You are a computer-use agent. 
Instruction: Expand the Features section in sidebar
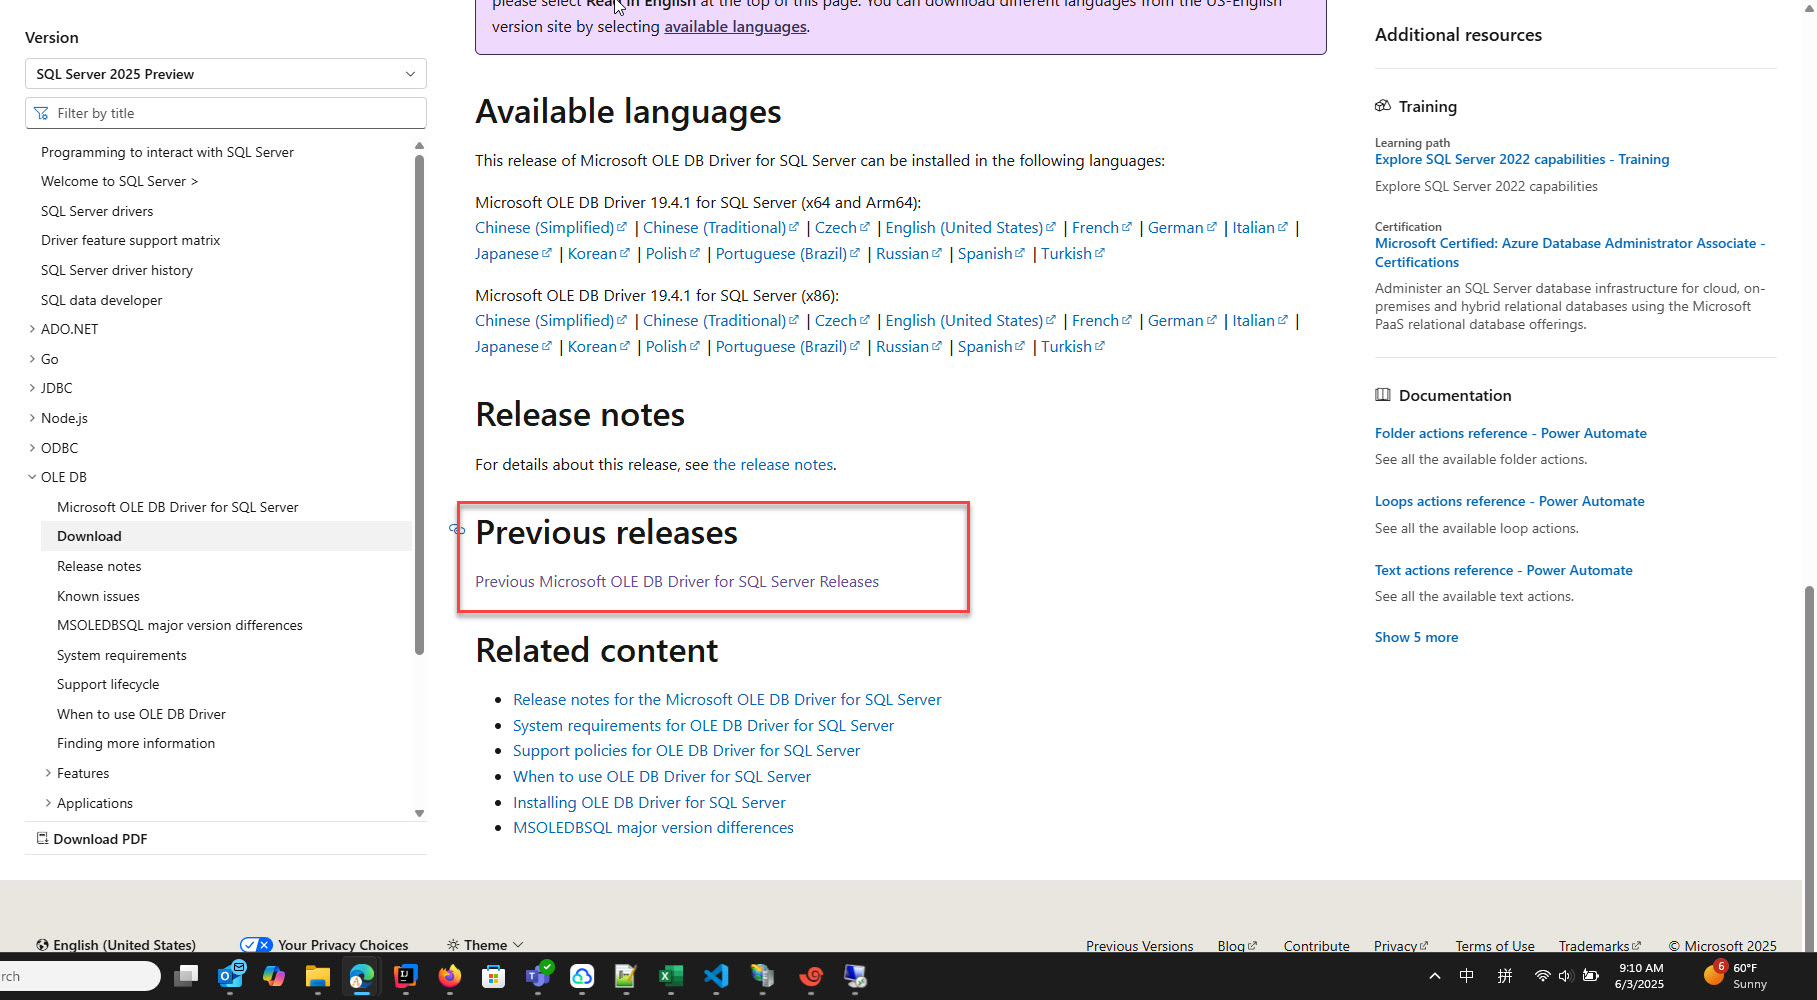[x=48, y=773]
